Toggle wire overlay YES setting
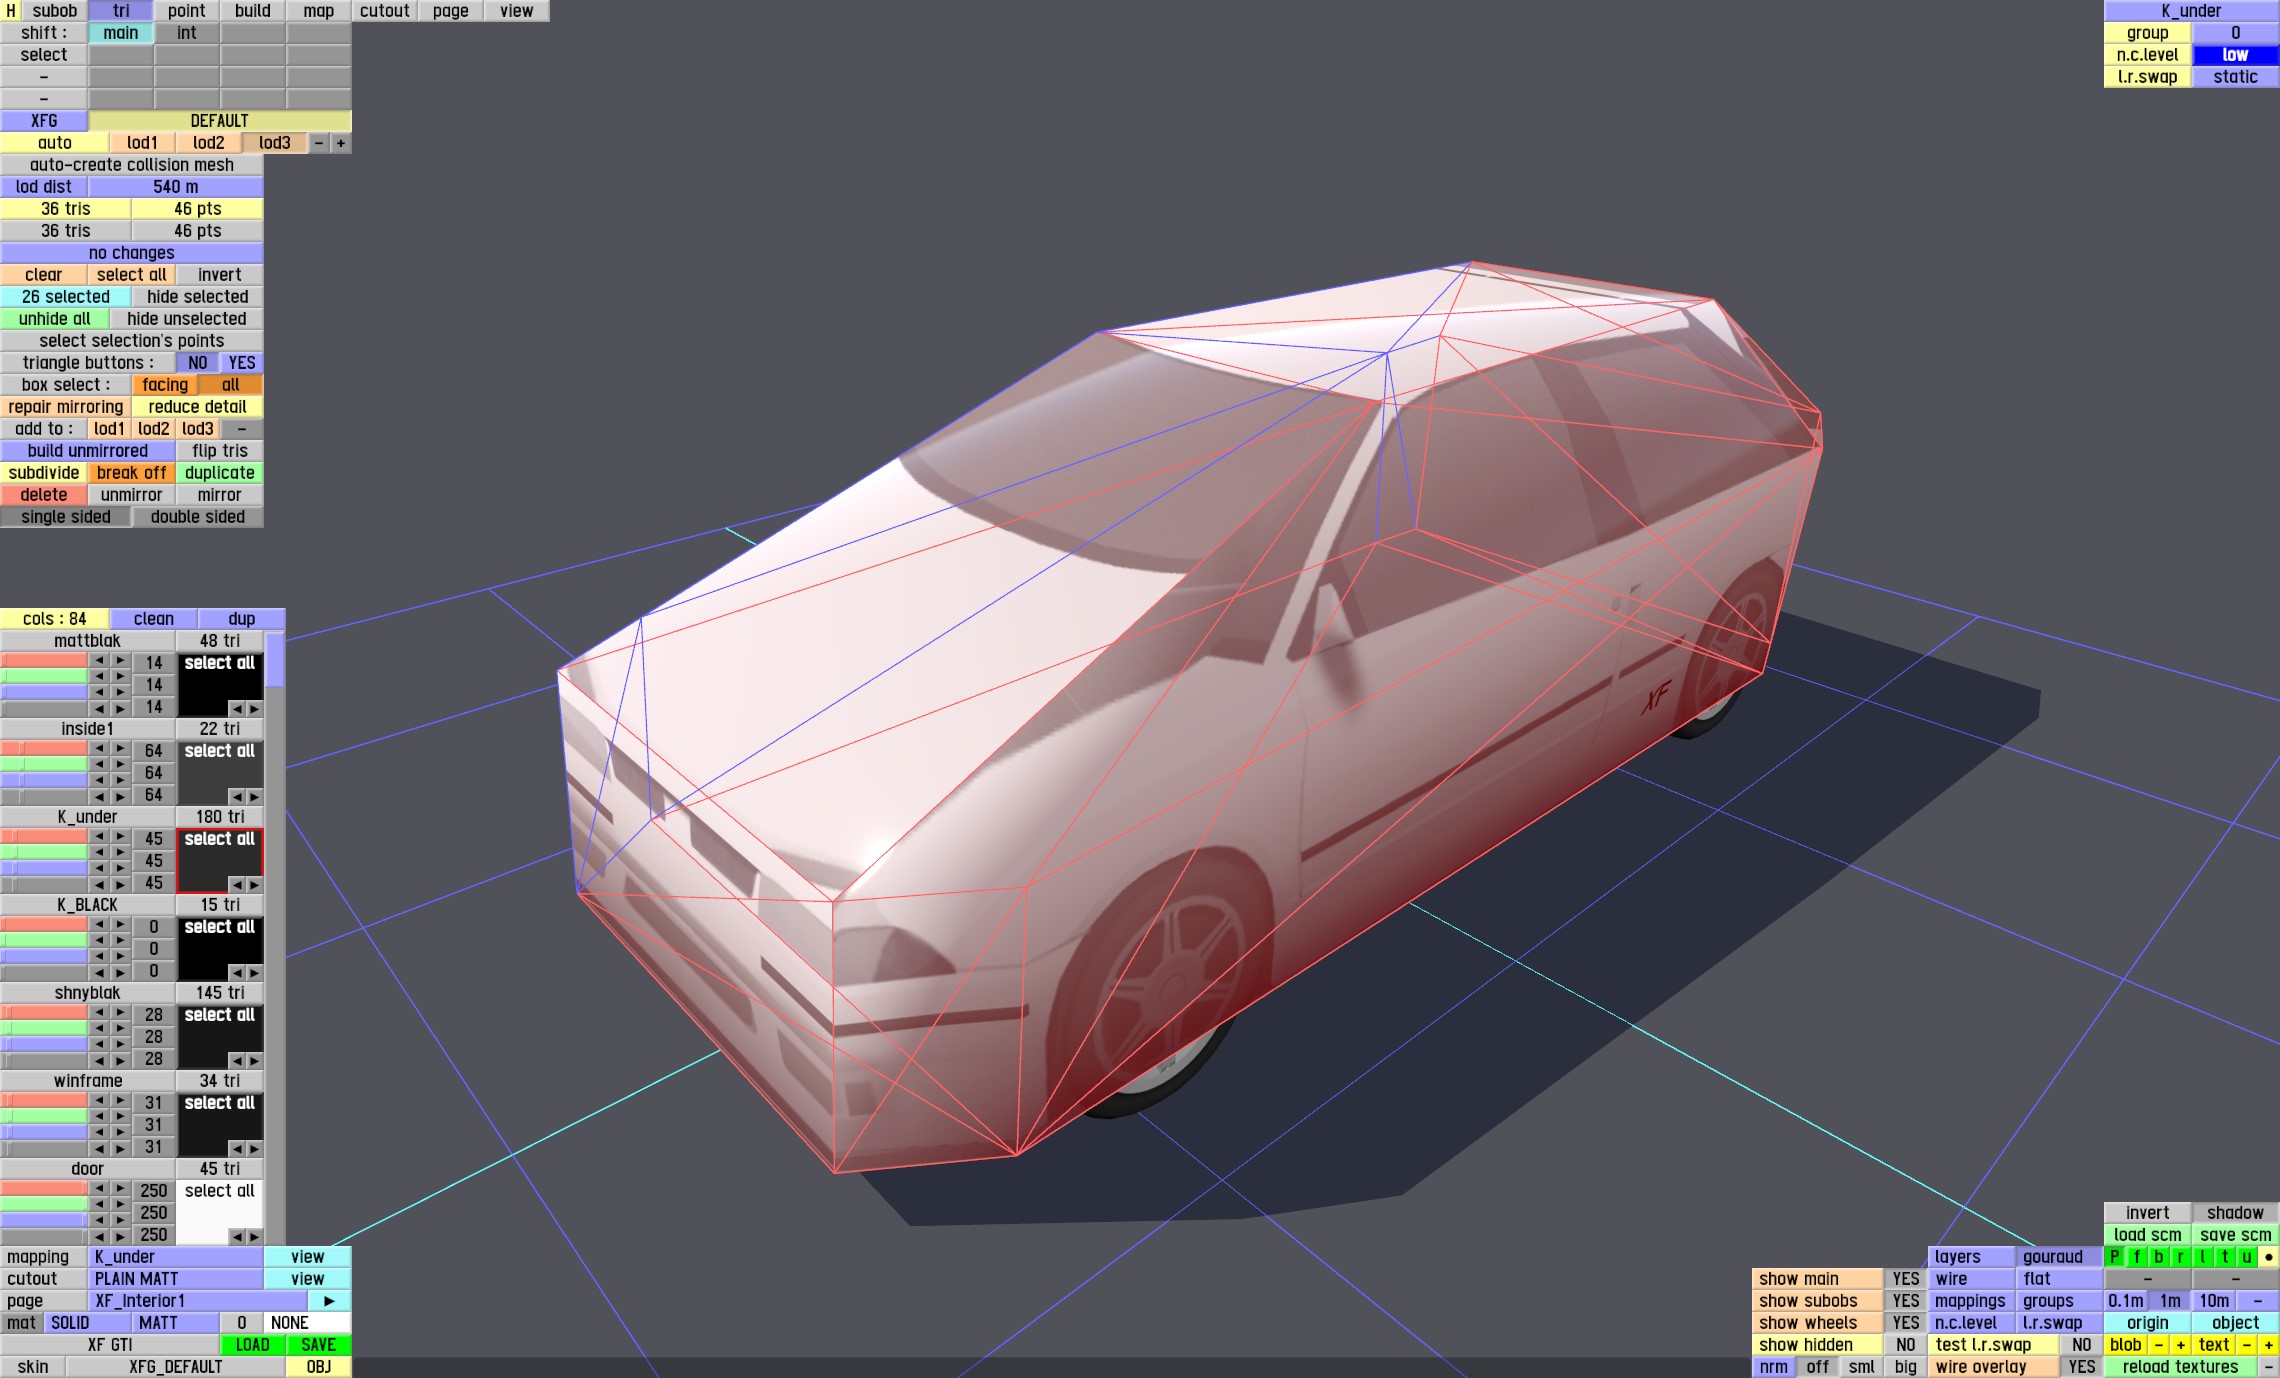 click(2081, 1367)
